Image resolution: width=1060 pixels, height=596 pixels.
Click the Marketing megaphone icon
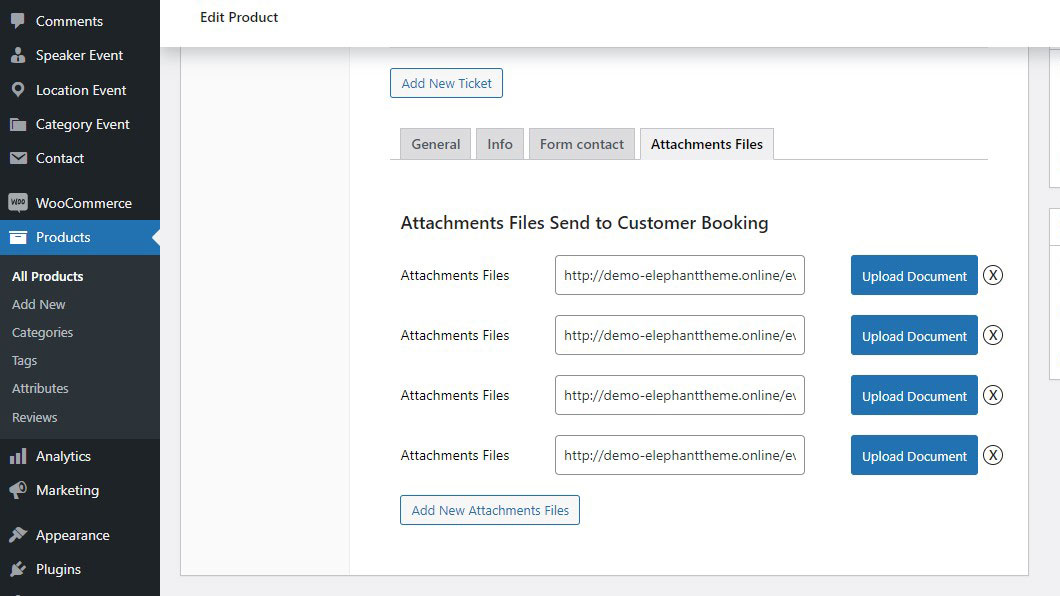coord(18,490)
